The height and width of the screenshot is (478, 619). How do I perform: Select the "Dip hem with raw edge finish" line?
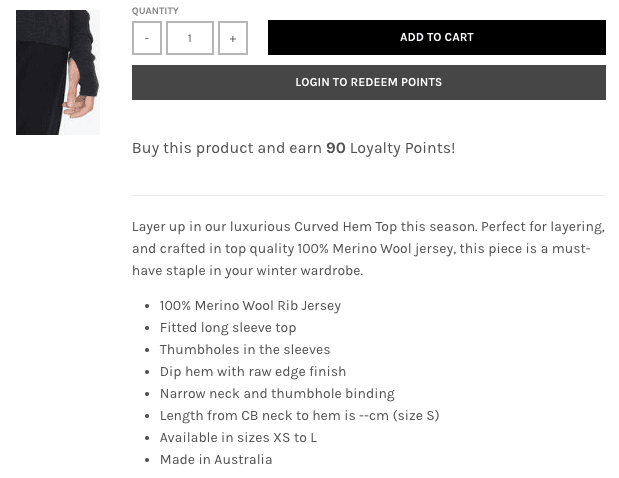pyautogui.click(x=253, y=372)
